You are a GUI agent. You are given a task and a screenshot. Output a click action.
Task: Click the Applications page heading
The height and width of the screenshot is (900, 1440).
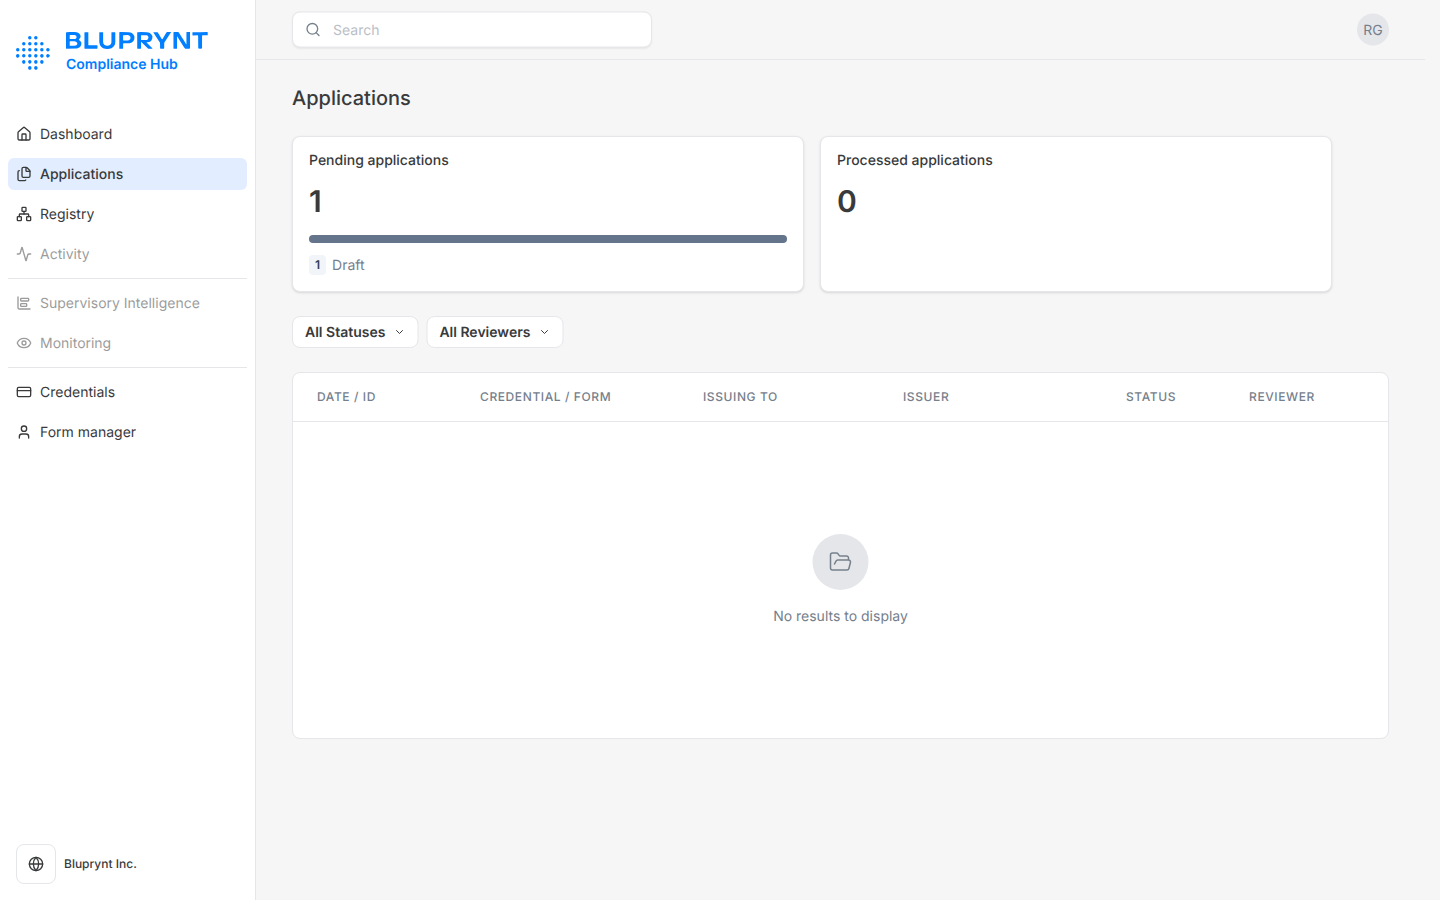tap(351, 98)
